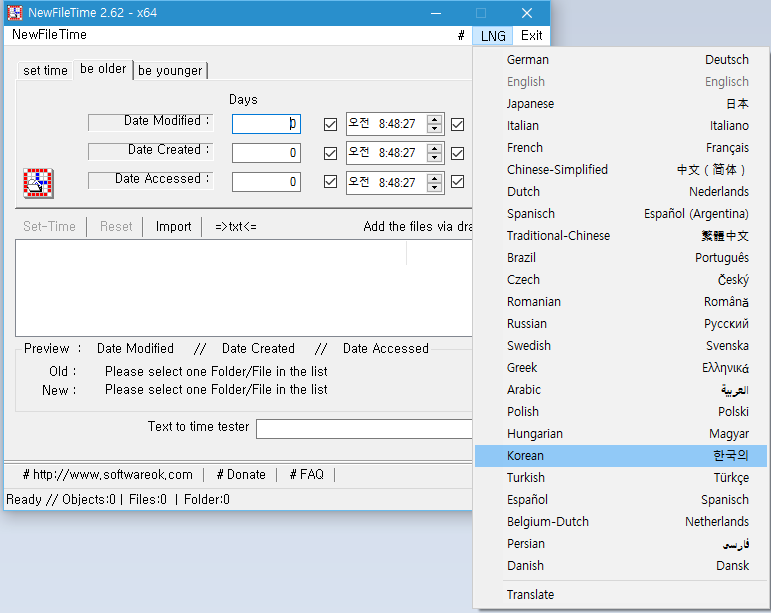This screenshot has height=613, width=771.
Task: Adjust the Date Created time spinner
Action: point(434,154)
